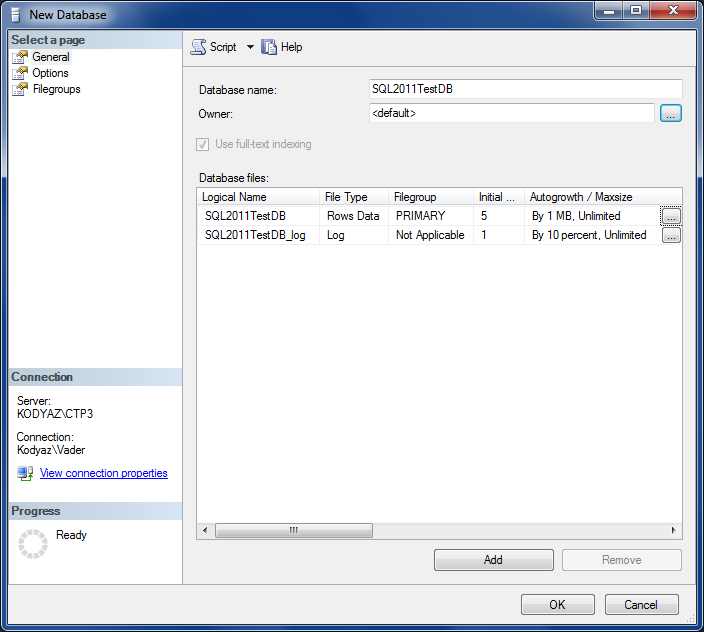Click the Log file type cell

354,235
